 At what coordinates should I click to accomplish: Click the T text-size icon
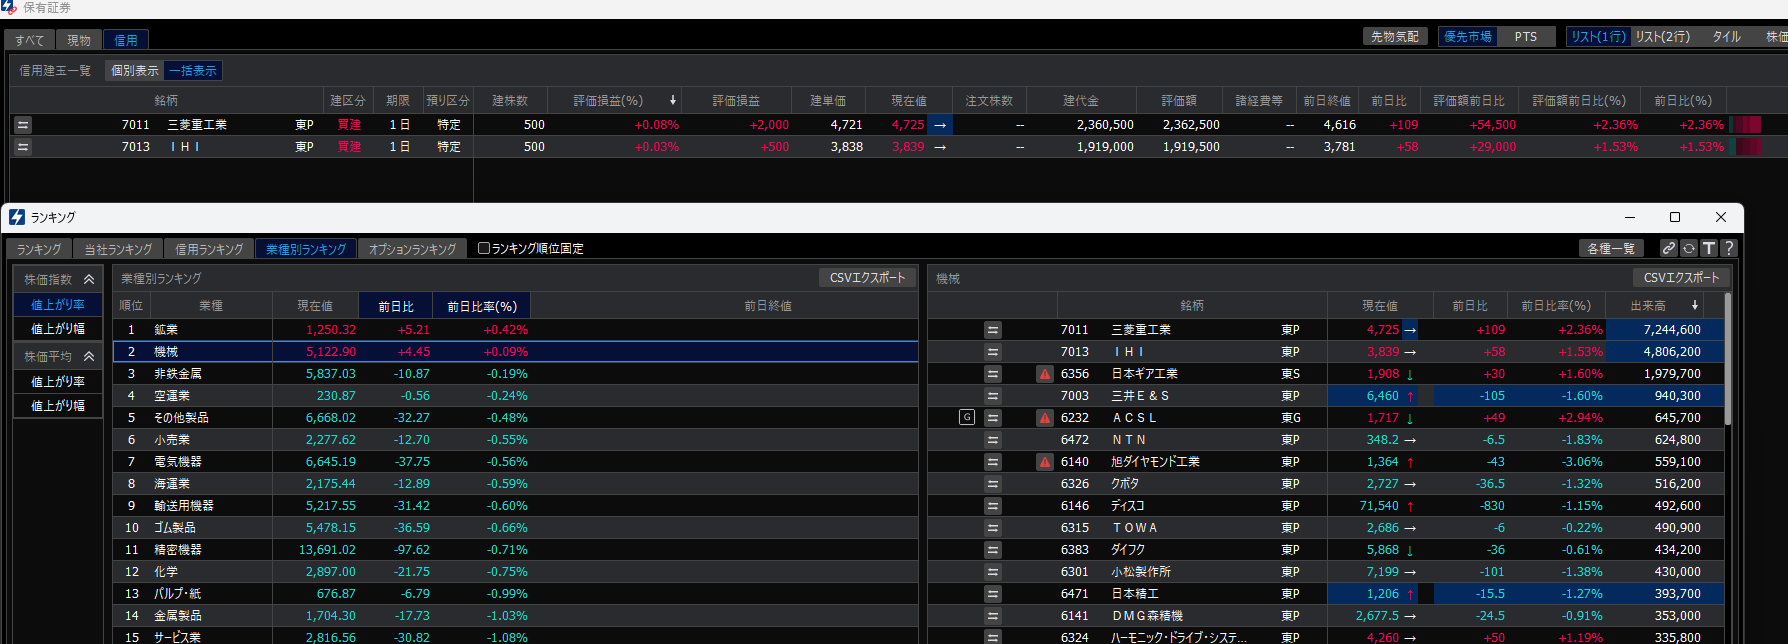pos(1709,248)
